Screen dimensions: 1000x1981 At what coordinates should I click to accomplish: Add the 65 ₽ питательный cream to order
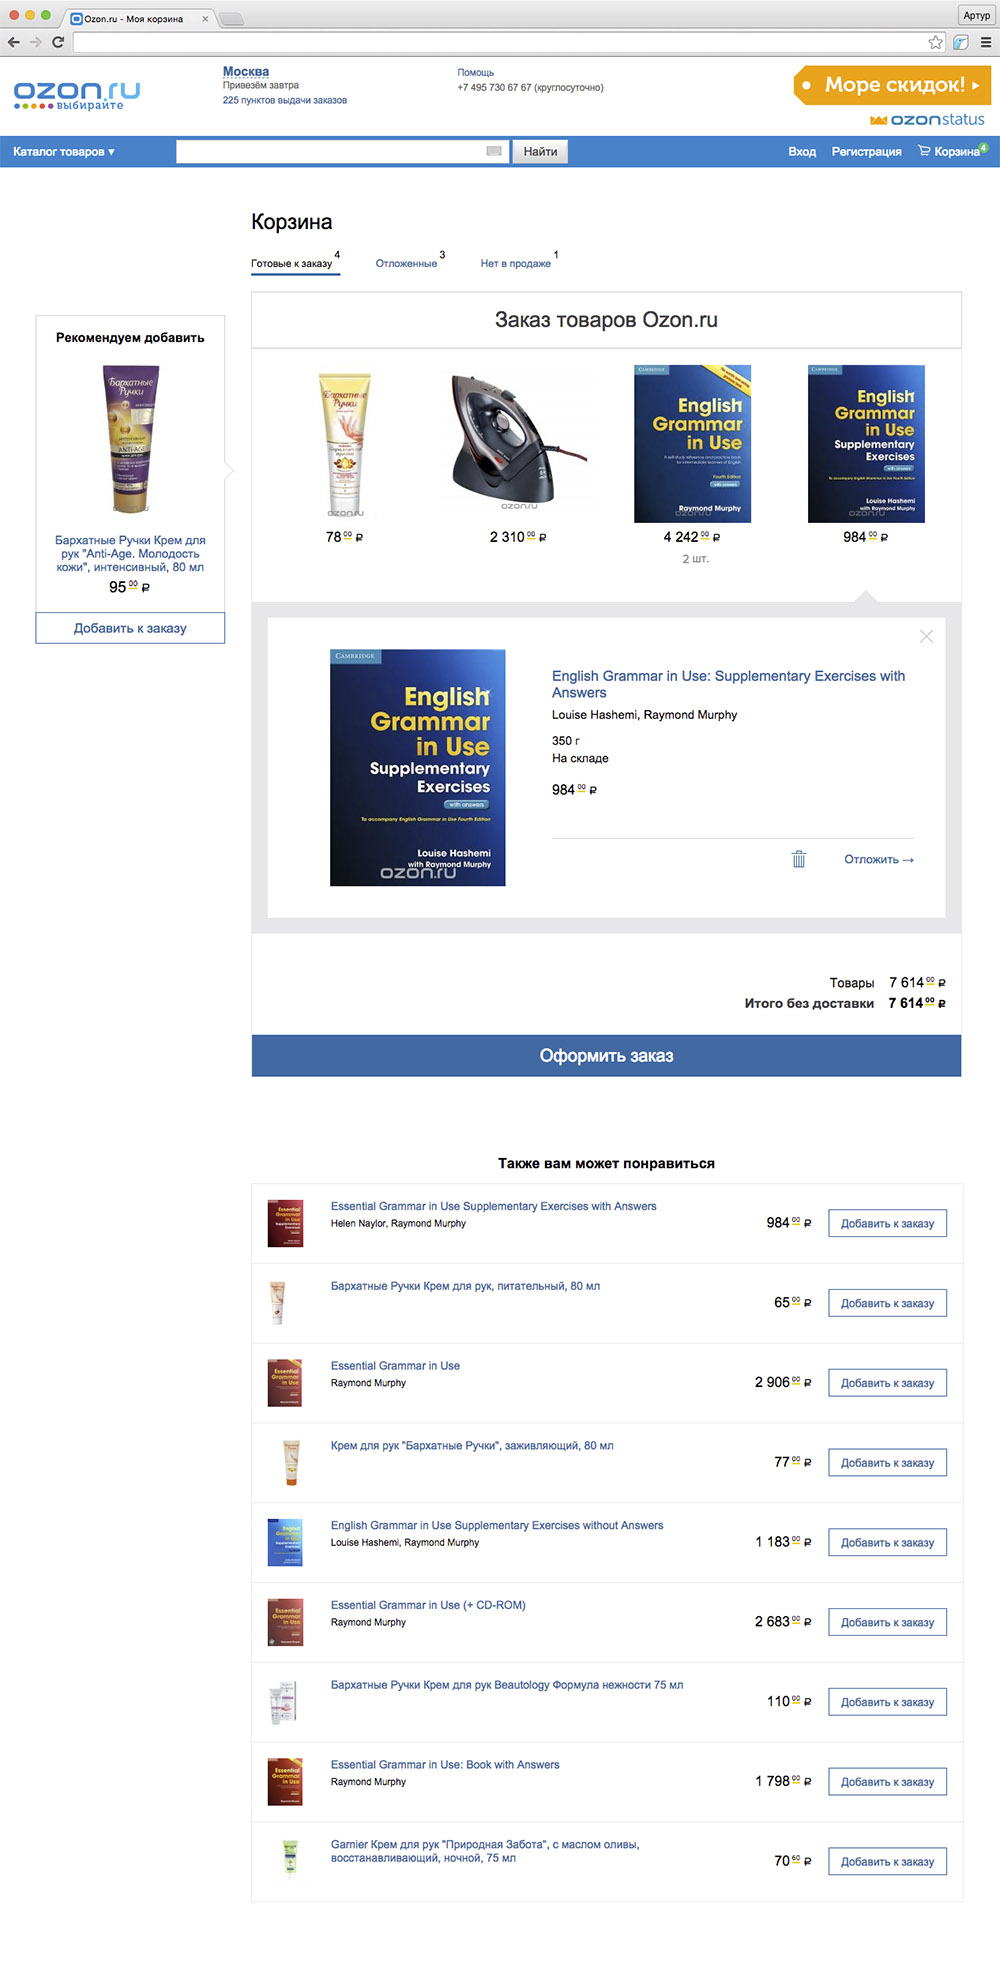[888, 1303]
